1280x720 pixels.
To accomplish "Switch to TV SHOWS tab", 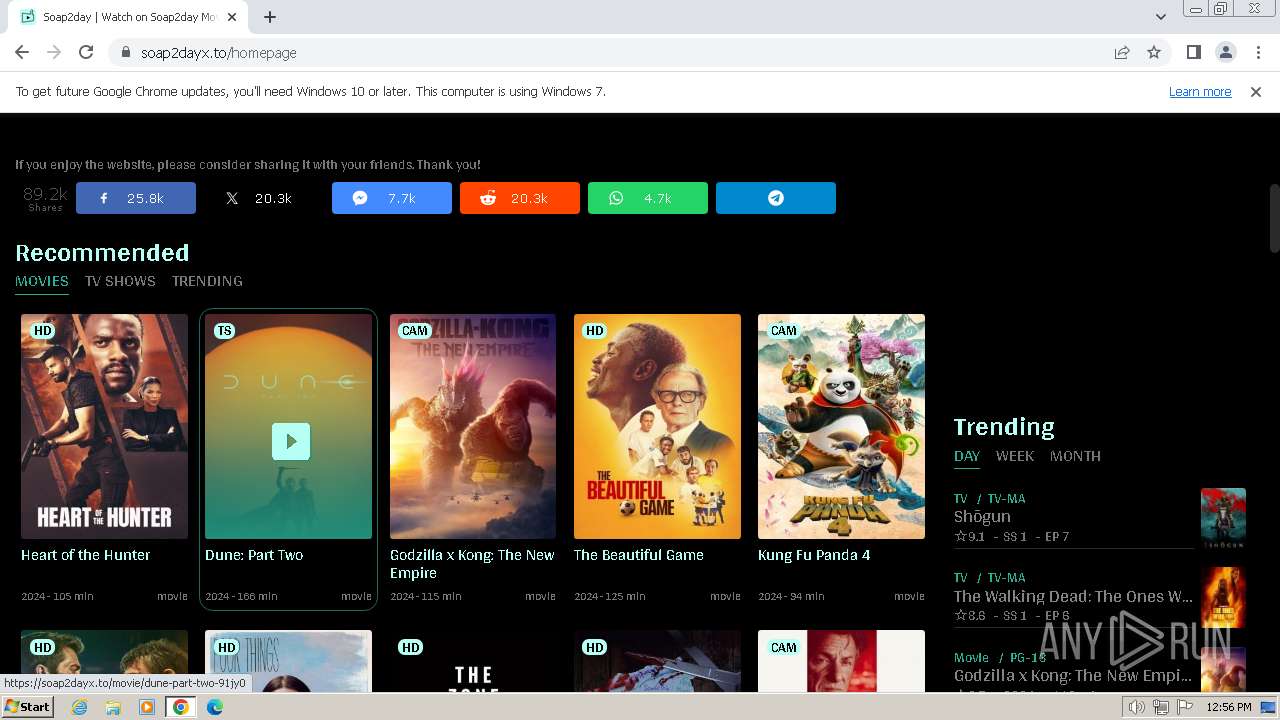I will (120, 281).
